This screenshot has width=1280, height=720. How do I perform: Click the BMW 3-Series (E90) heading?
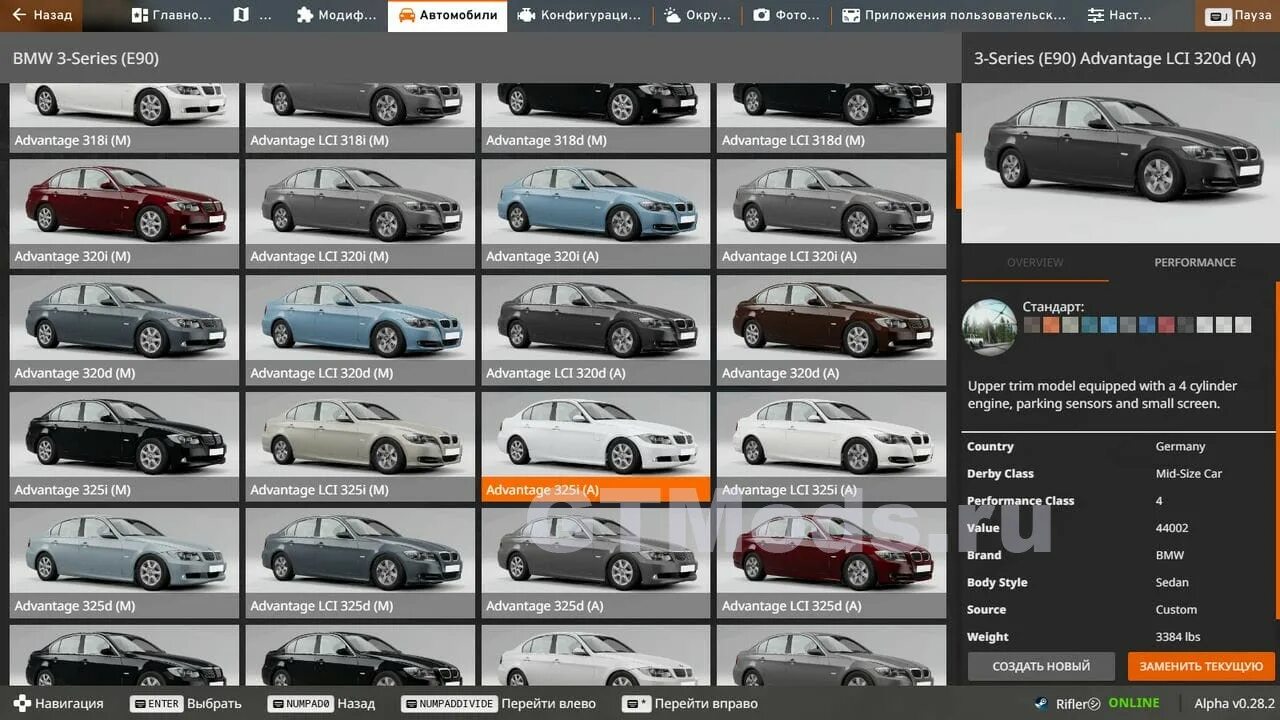(86, 59)
